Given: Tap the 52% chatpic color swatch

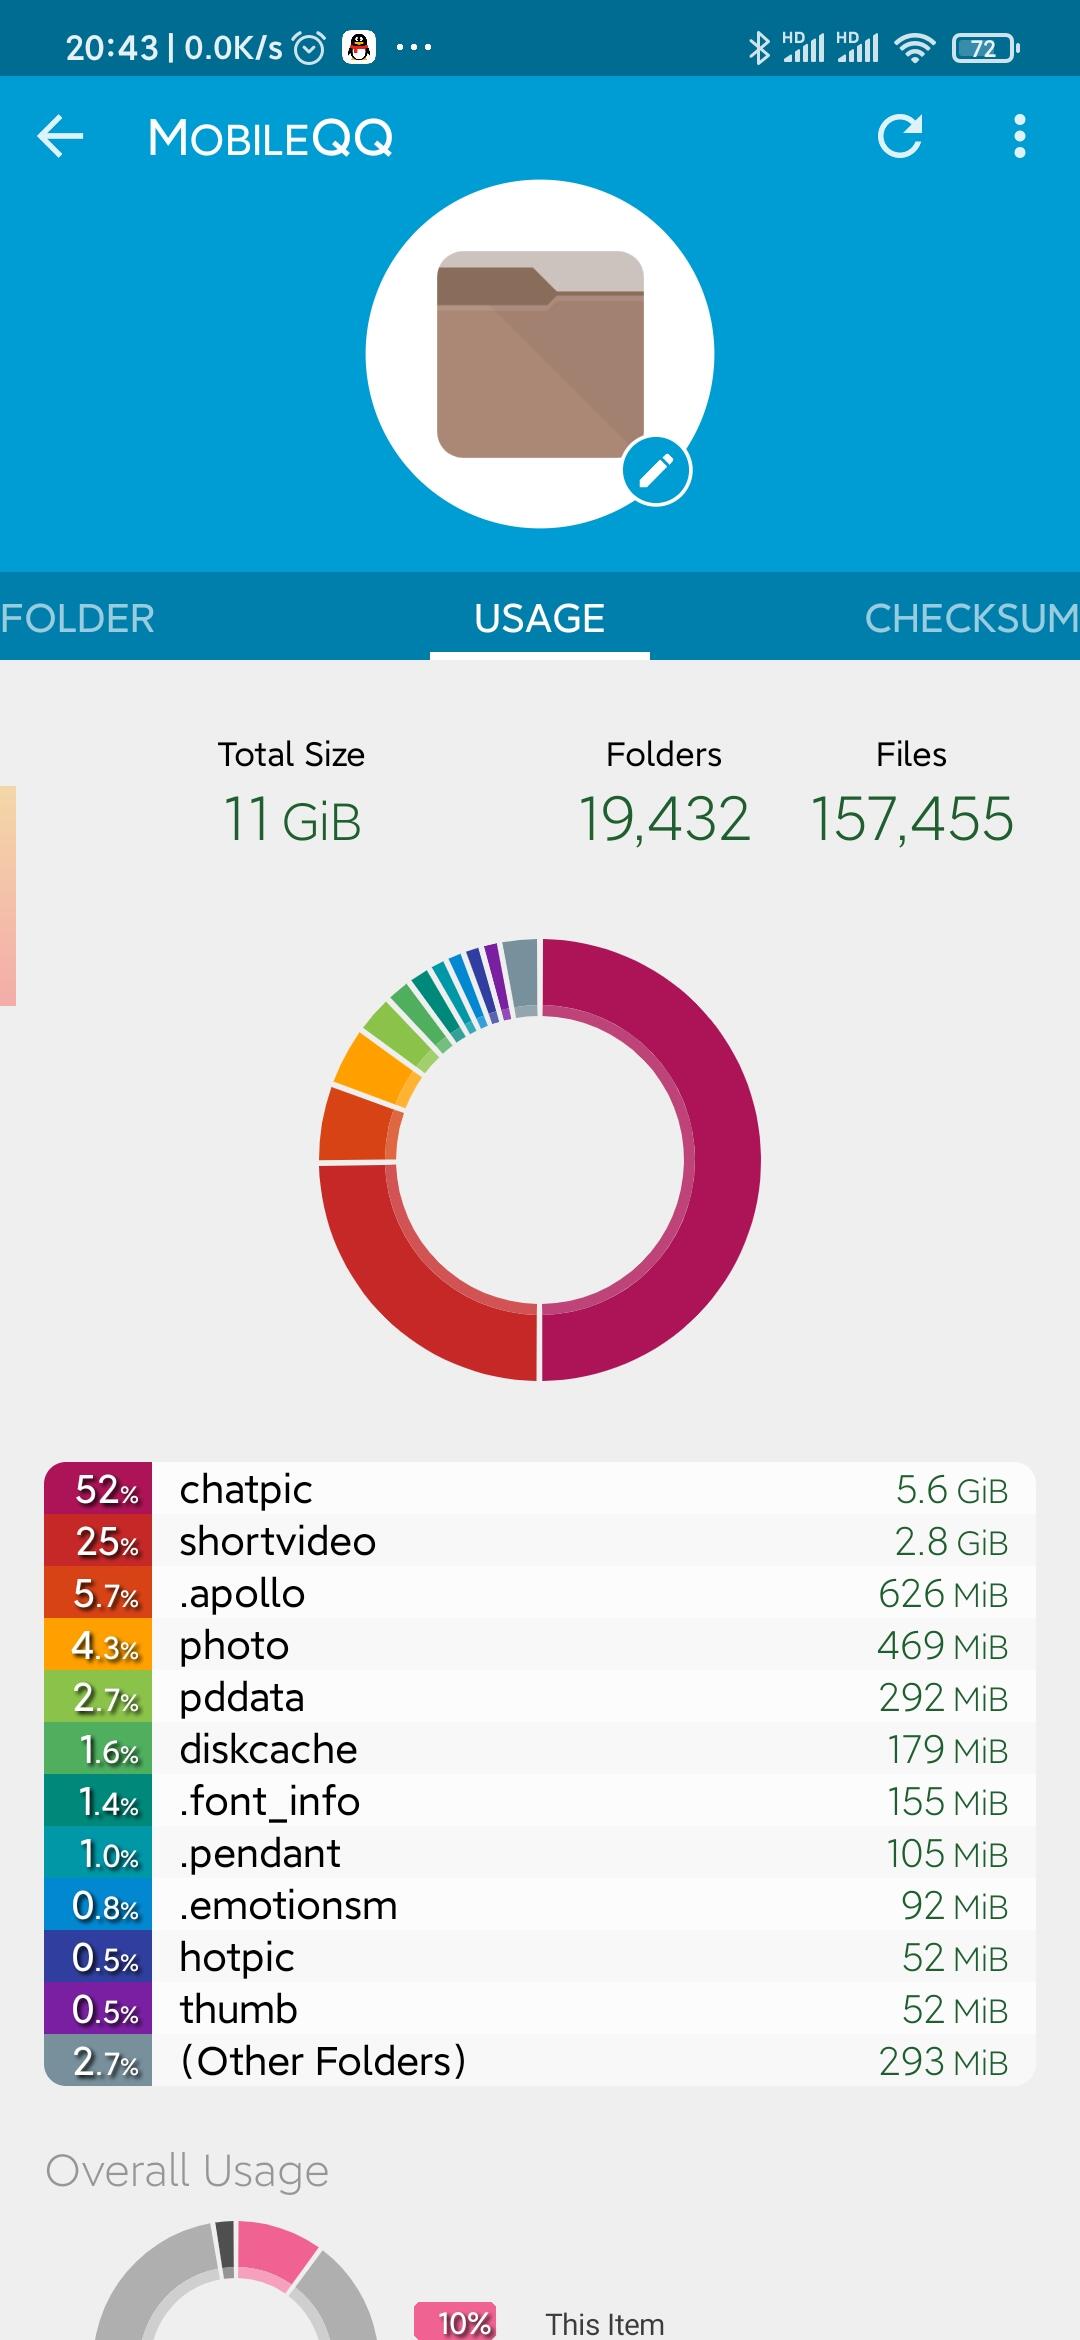Looking at the screenshot, I should pyautogui.click(x=99, y=1490).
